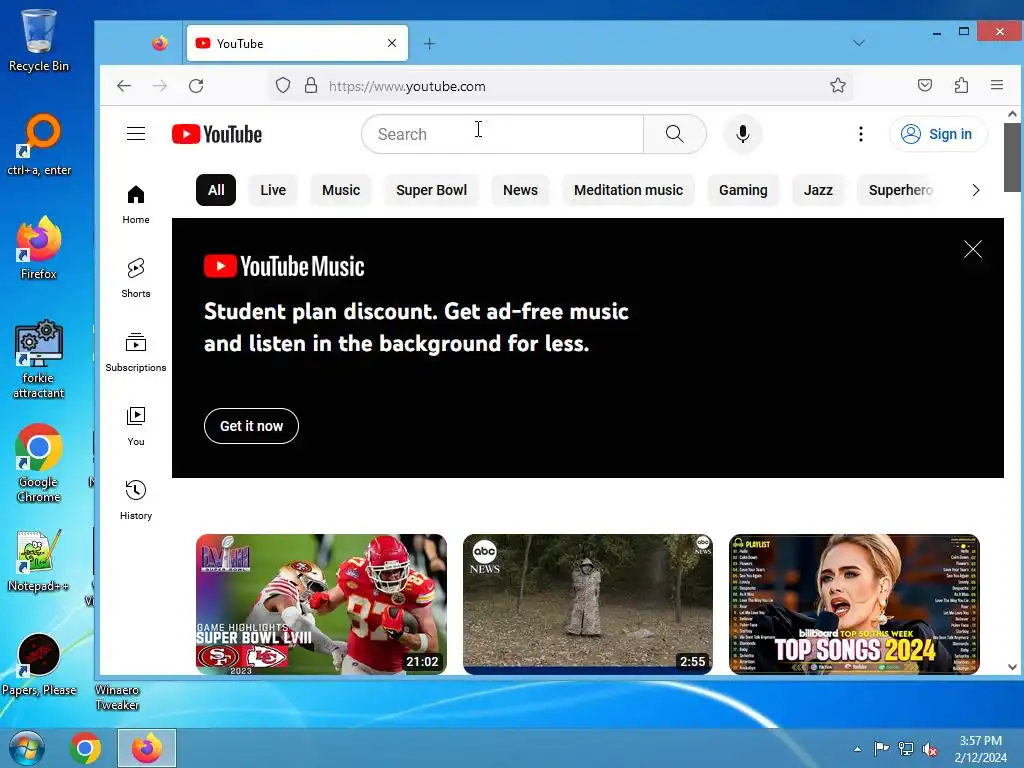1024x768 pixels.
Task: Click the Firefox URL address bar
Action: tap(562, 86)
